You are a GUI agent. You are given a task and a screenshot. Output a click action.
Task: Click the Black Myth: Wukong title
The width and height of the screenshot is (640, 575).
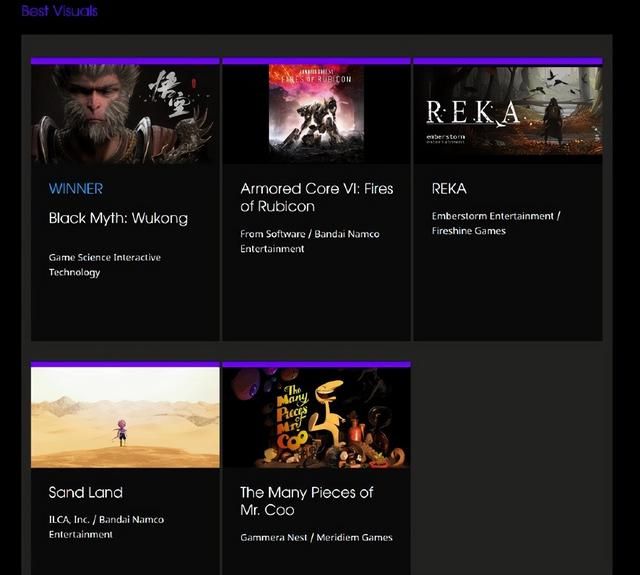[x=118, y=218]
